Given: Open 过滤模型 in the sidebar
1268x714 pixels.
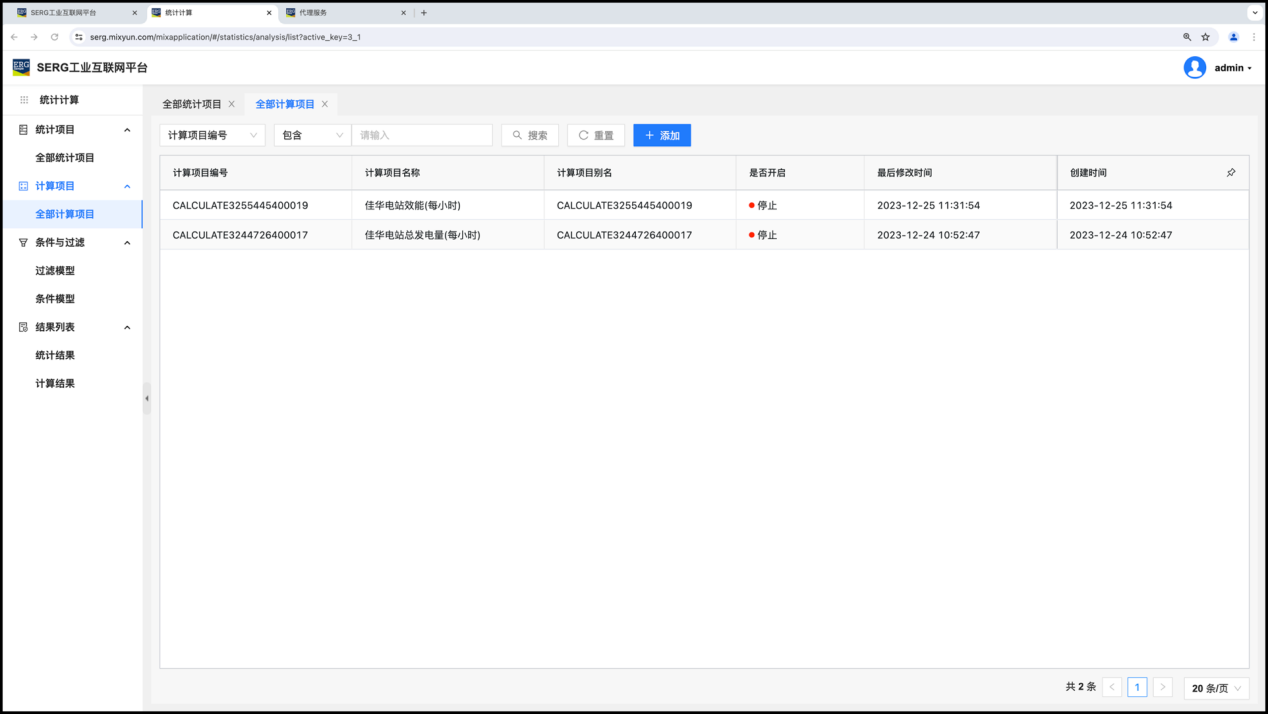Looking at the screenshot, I should [55, 271].
